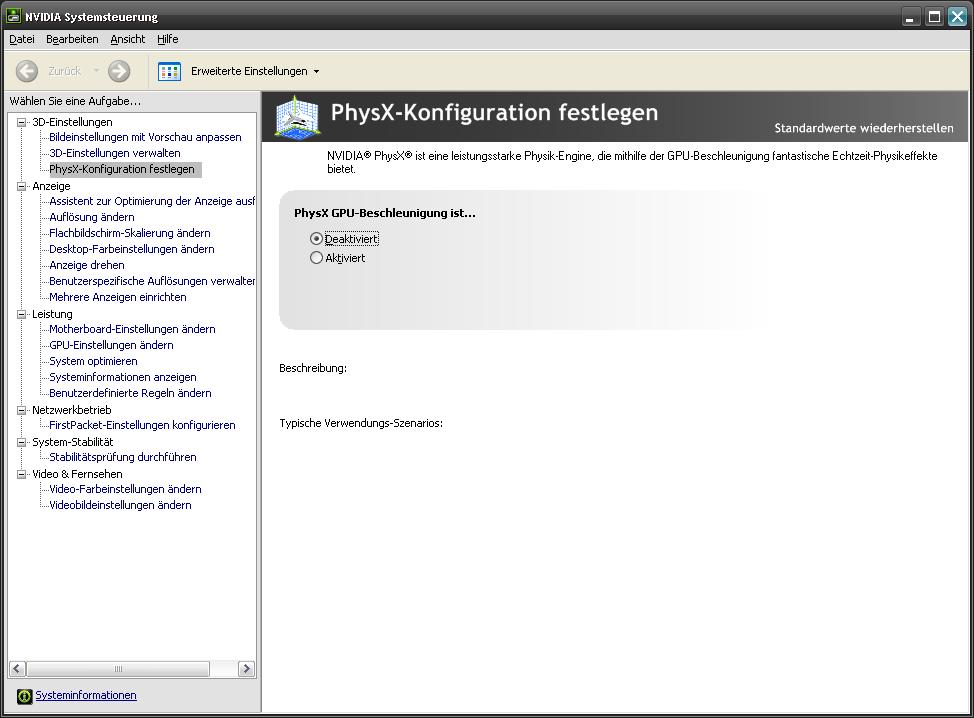The height and width of the screenshot is (718, 974).
Task: Collapse the Netzwerkbetrieb tree node
Action: [x=22, y=410]
